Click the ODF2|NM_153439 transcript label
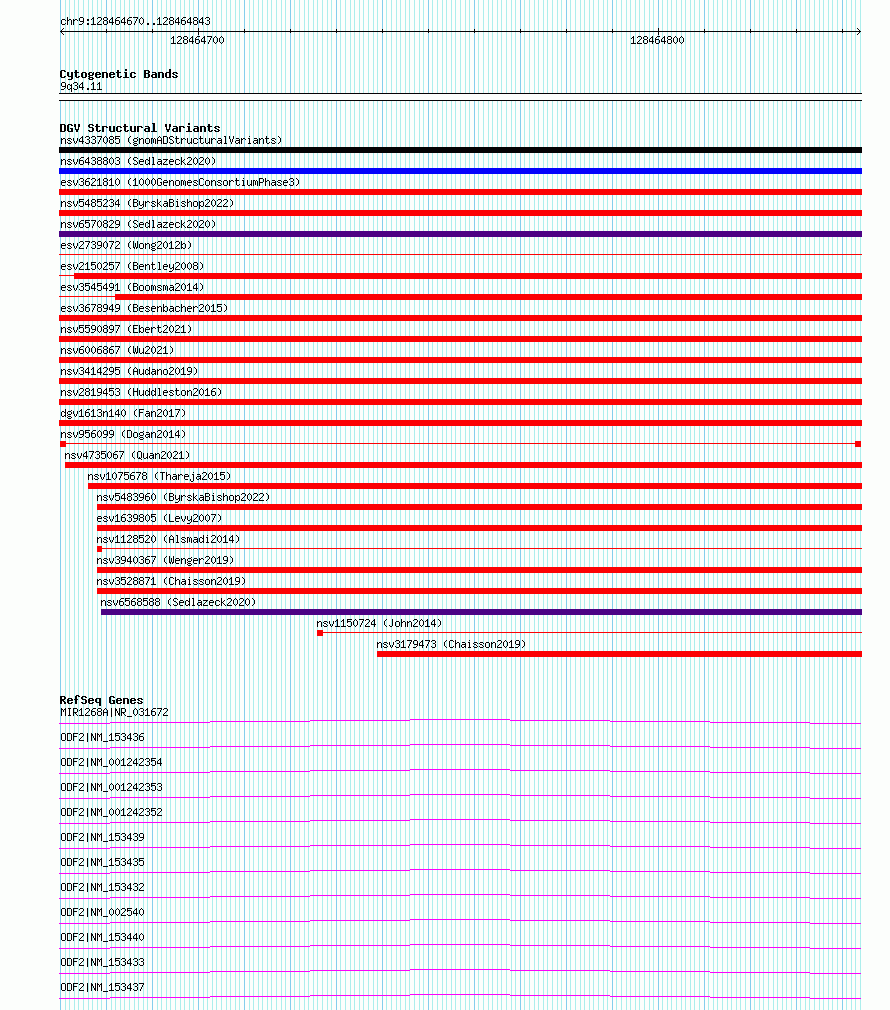The height and width of the screenshot is (1010, 890). 102,837
